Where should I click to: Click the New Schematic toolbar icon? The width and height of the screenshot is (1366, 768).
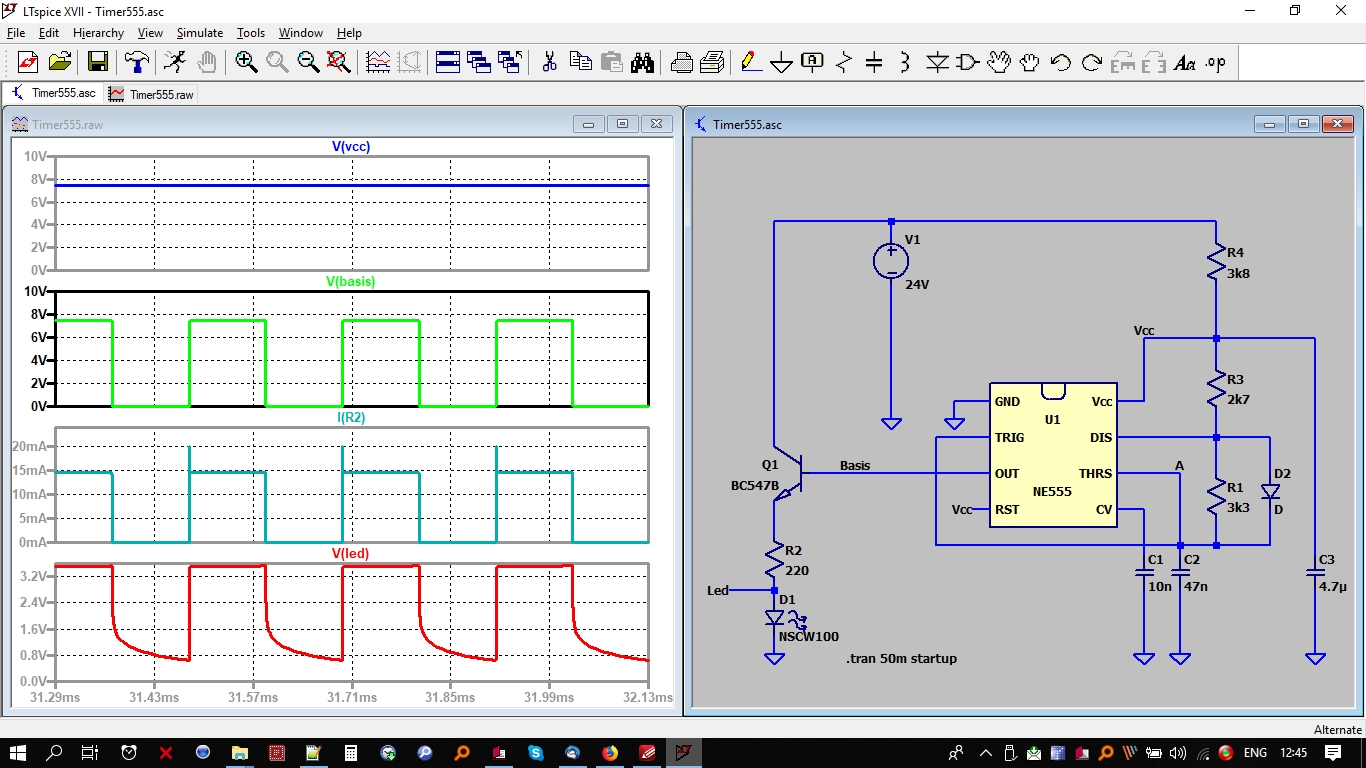coord(28,62)
